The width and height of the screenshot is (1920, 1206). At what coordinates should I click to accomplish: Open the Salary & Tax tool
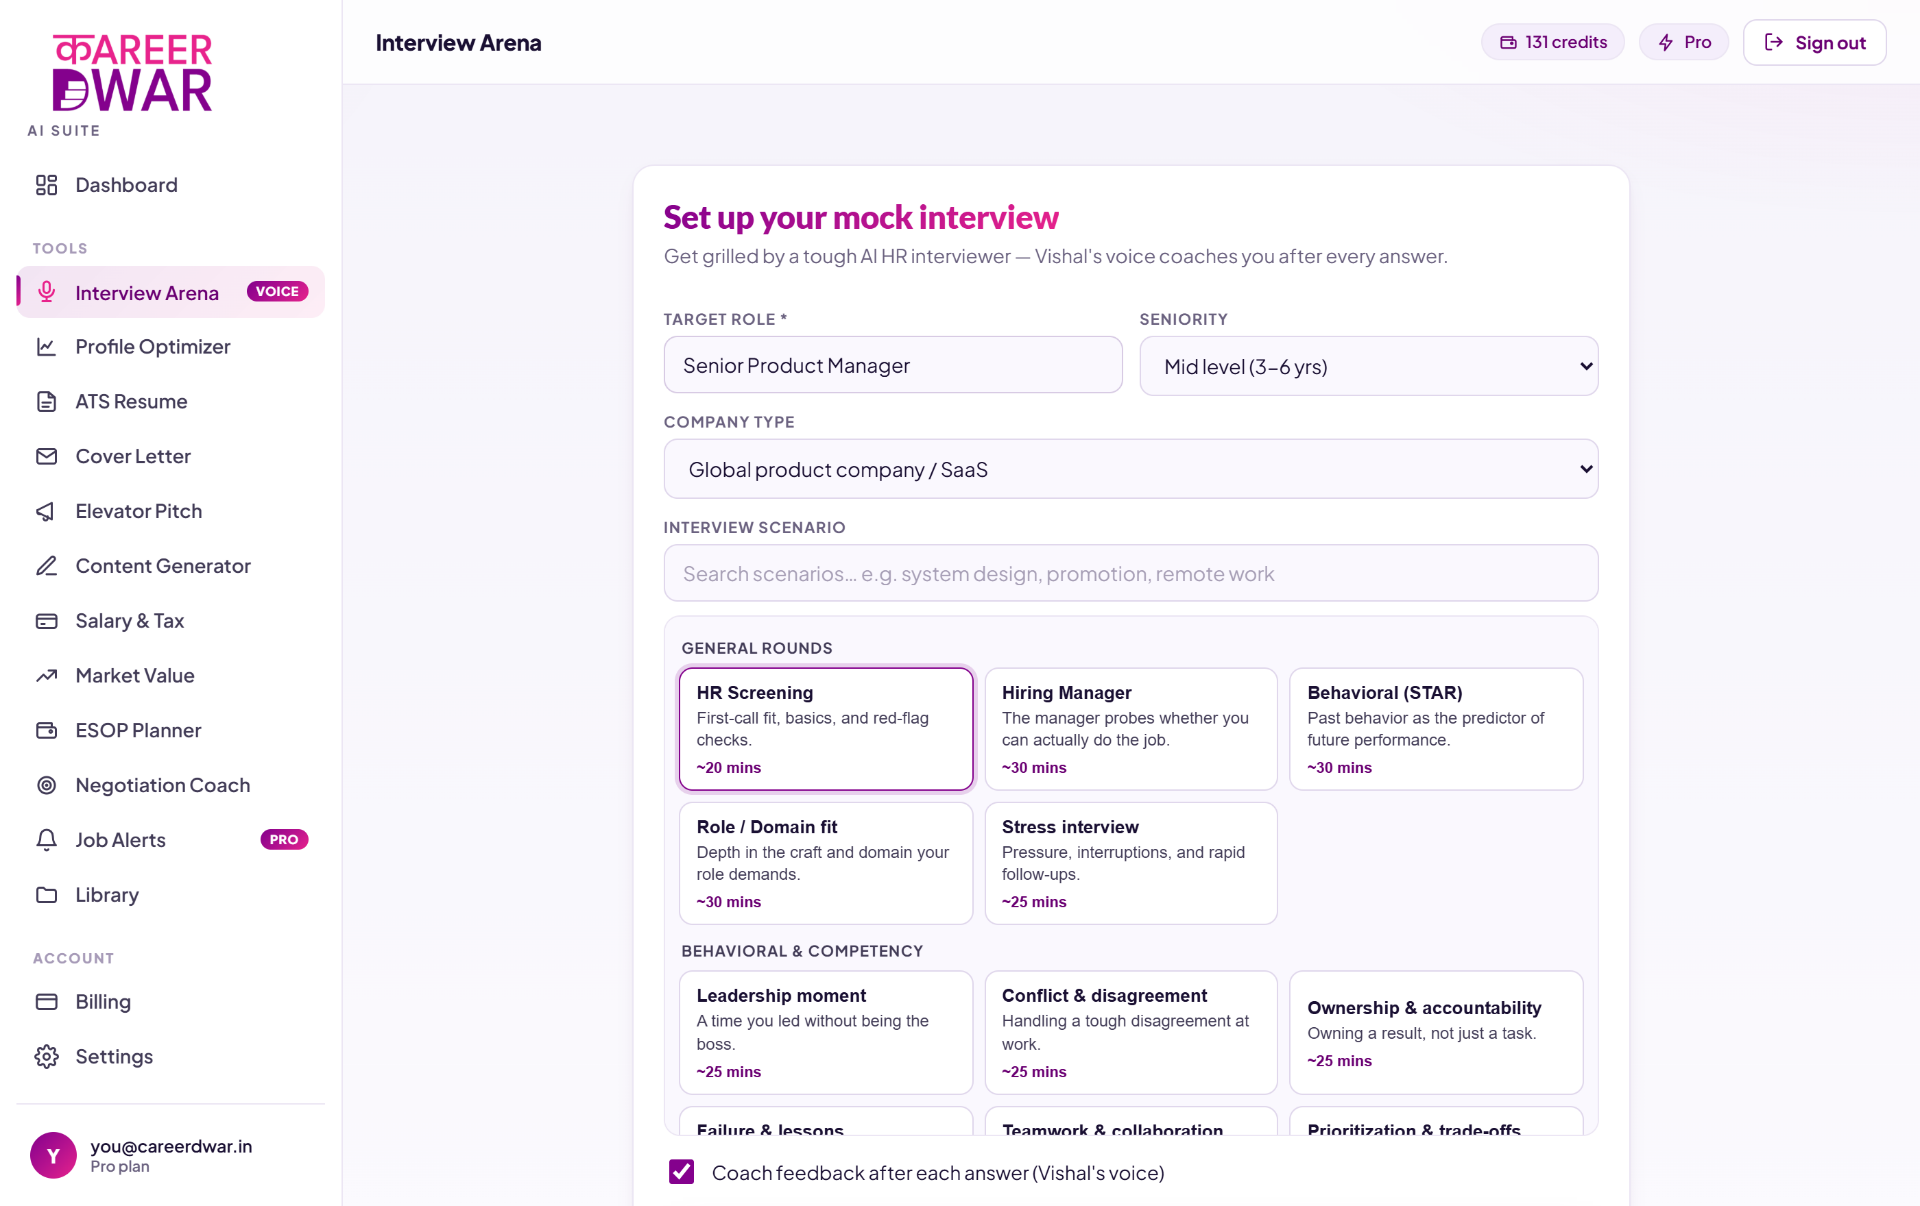point(170,621)
